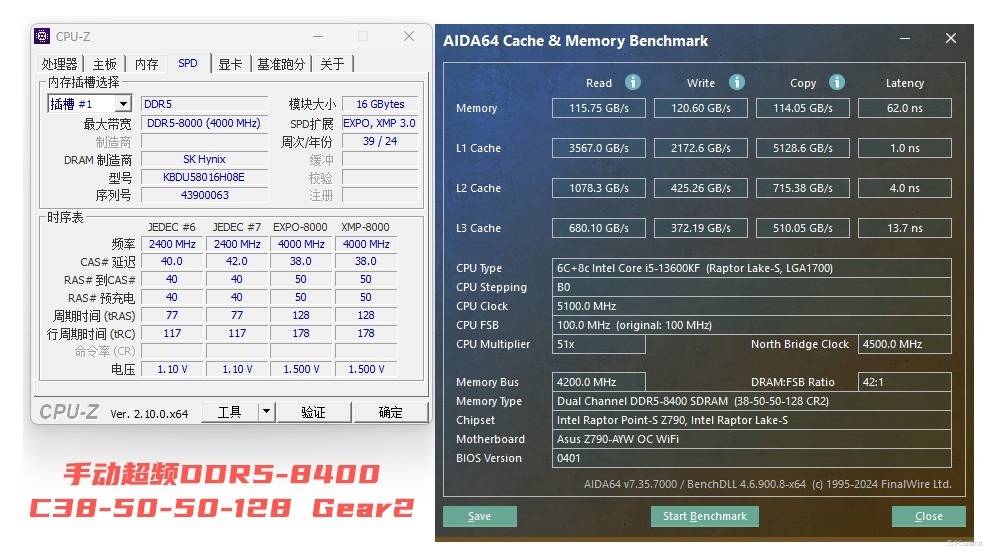This screenshot has height=559, width=995.
Task: Click the CPU Stepping value B0
Action: (x=751, y=287)
